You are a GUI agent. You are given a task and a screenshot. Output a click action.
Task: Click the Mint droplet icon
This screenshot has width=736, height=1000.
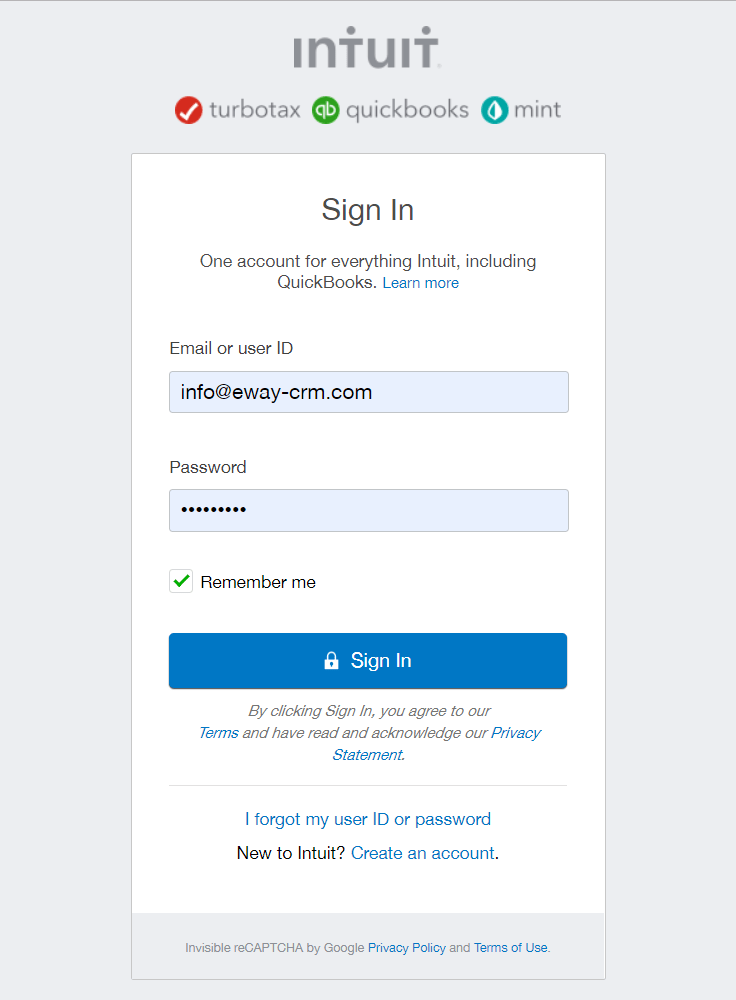click(x=493, y=110)
